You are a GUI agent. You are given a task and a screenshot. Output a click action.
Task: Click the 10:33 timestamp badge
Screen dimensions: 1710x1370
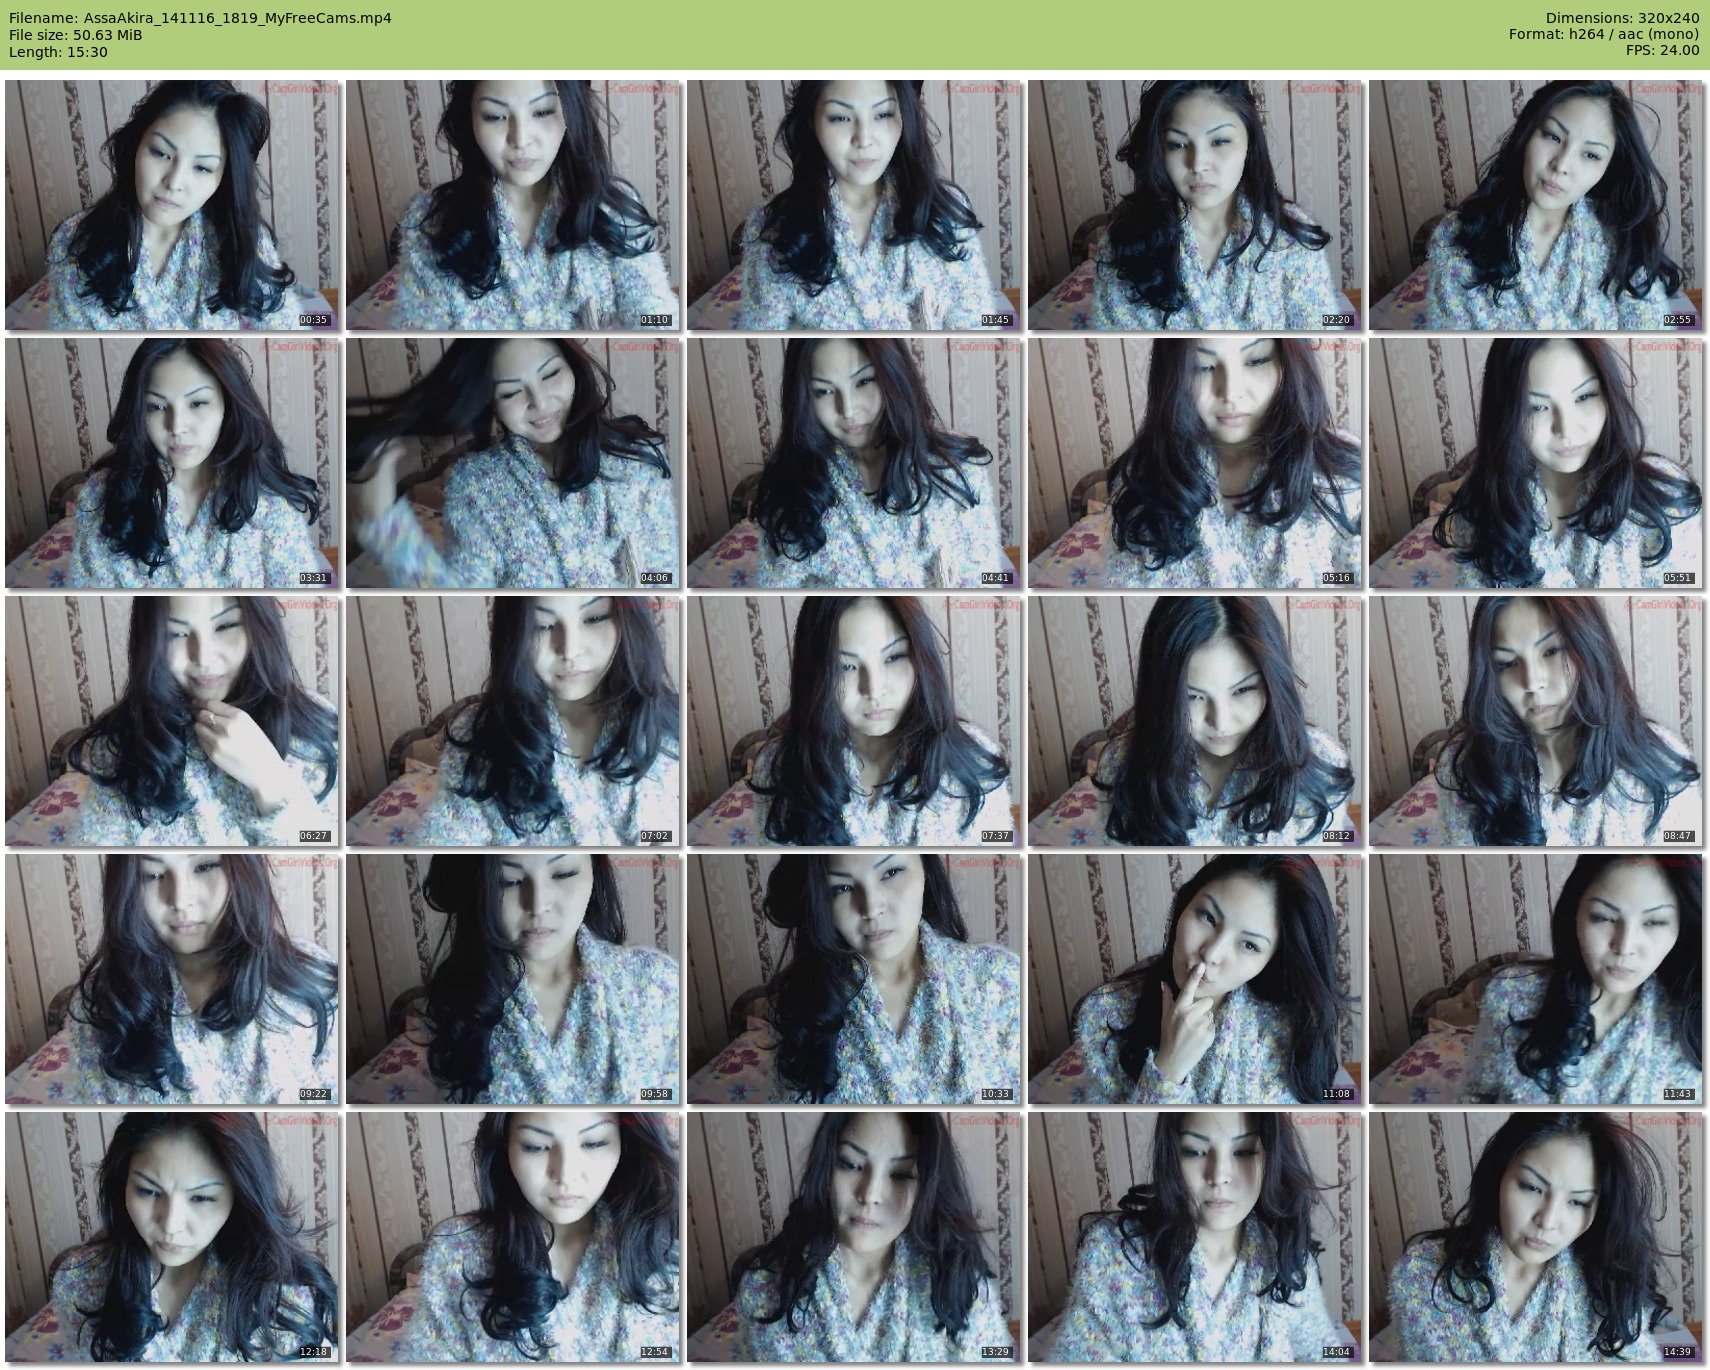tap(995, 1094)
